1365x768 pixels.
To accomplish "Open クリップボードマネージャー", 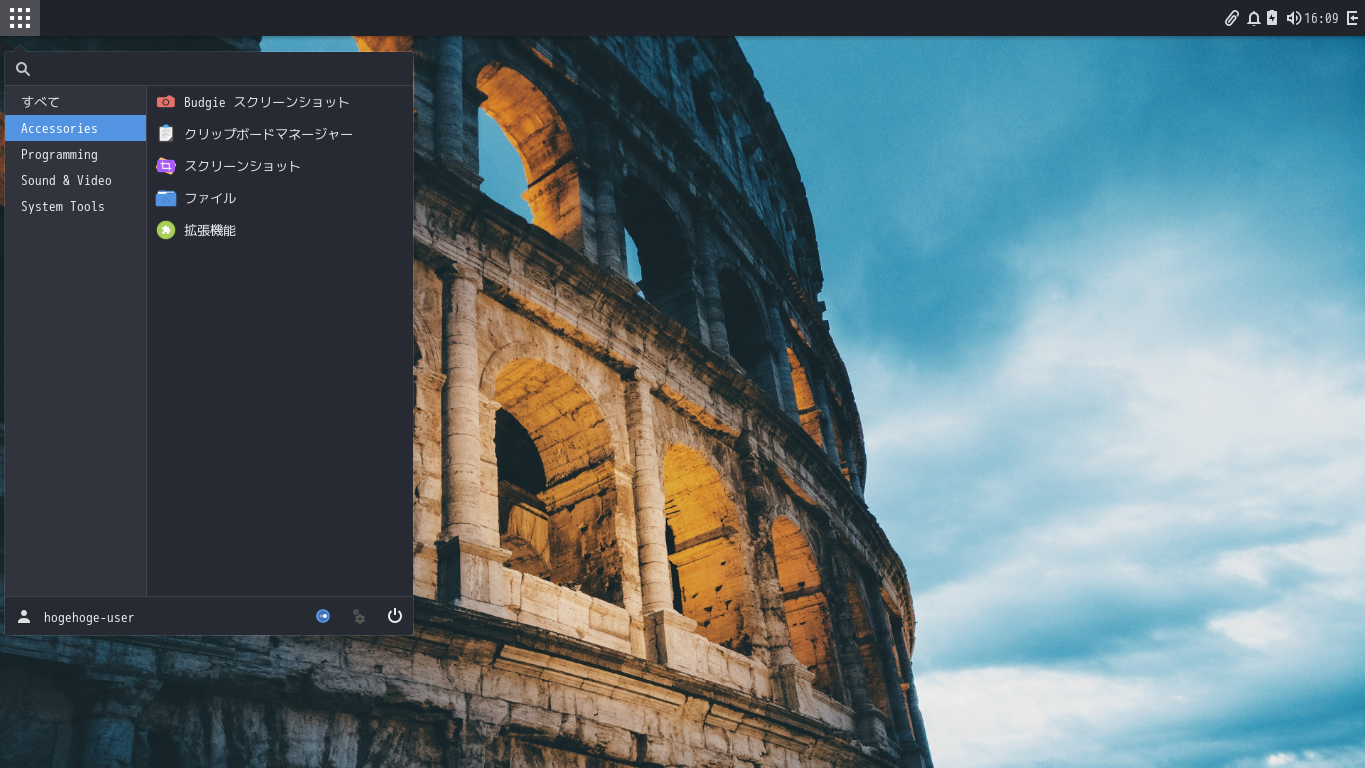I will click(280, 134).
